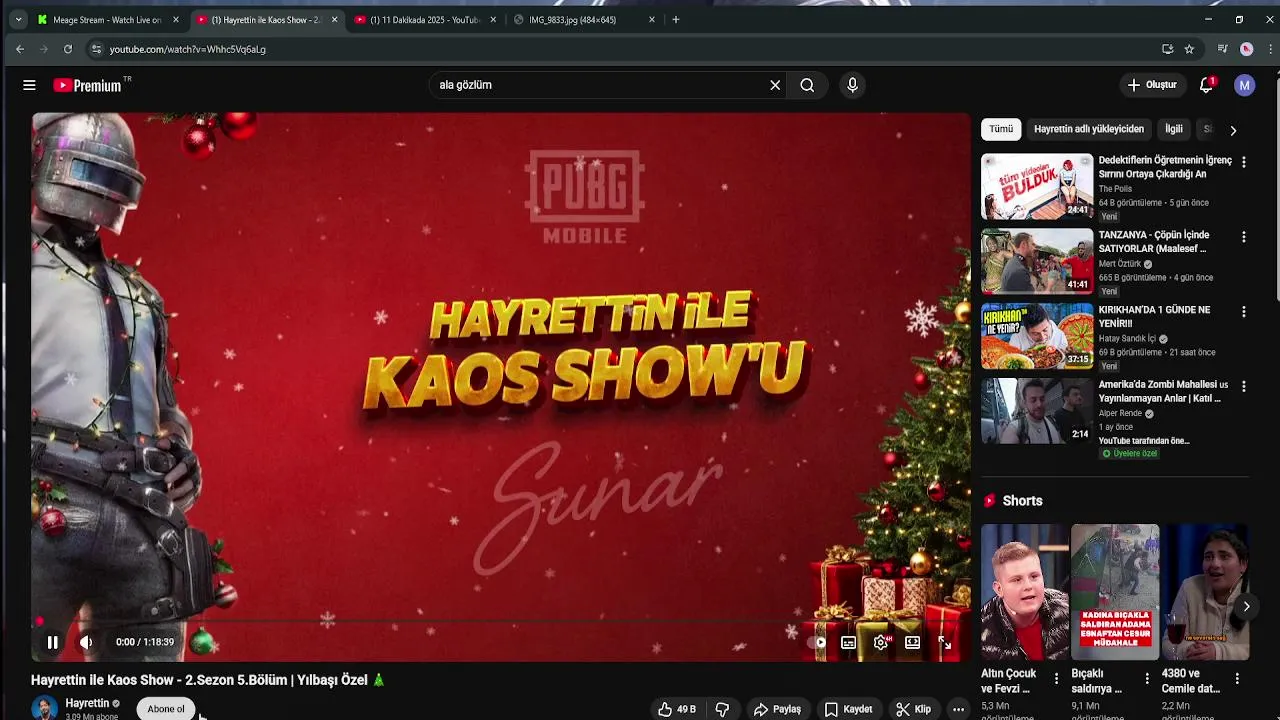
Task: Open the 4380 ve Cemile short
Action: coord(1205,592)
